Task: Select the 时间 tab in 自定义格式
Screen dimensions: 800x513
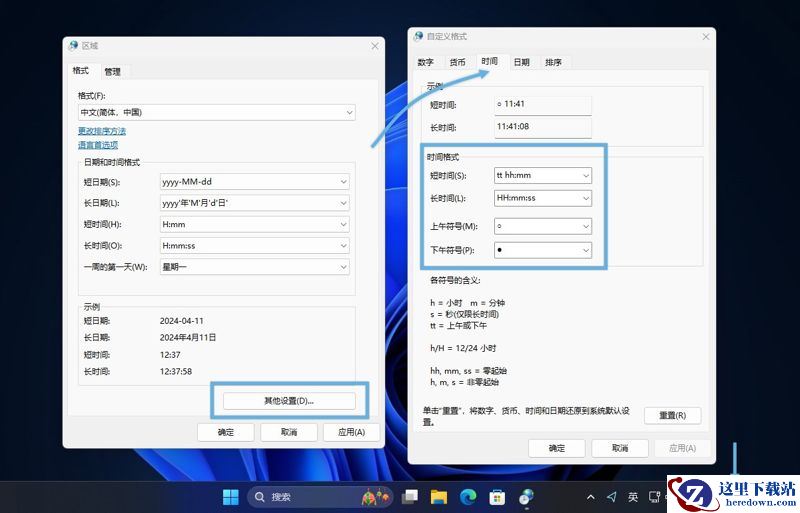Action: coord(489,61)
